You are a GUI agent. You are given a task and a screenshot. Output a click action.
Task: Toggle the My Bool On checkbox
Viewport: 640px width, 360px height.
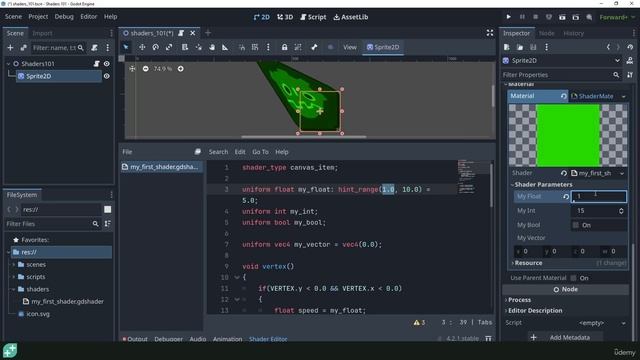tap(576, 225)
